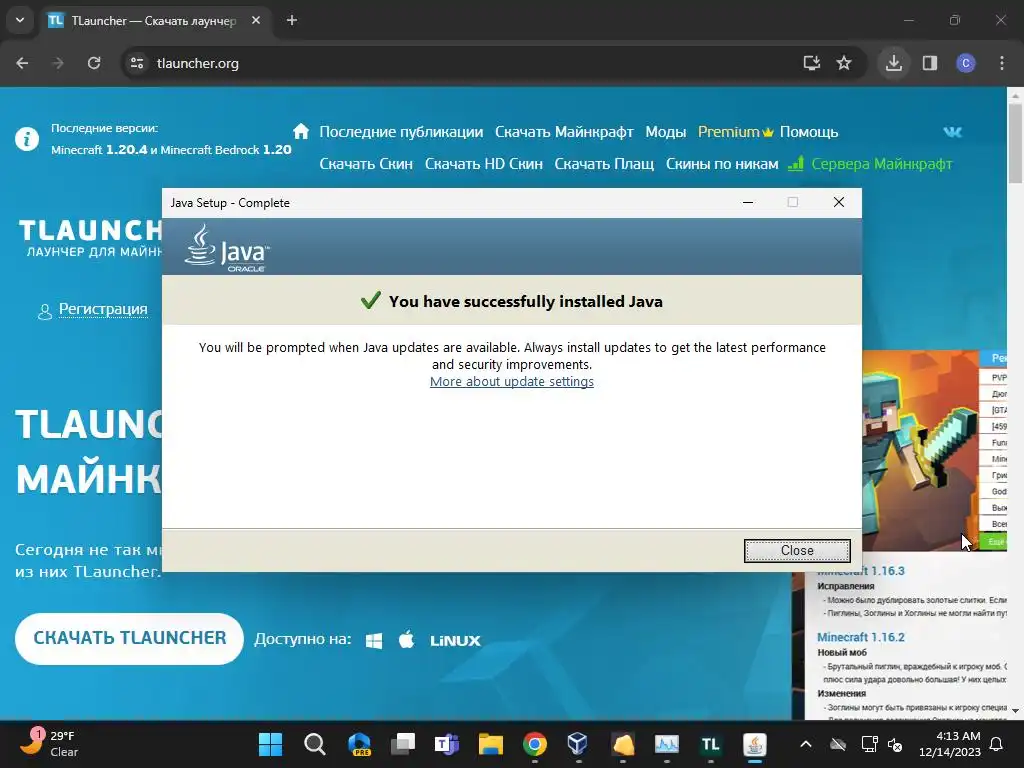Open Chrome downloads panel

(893, 63)
